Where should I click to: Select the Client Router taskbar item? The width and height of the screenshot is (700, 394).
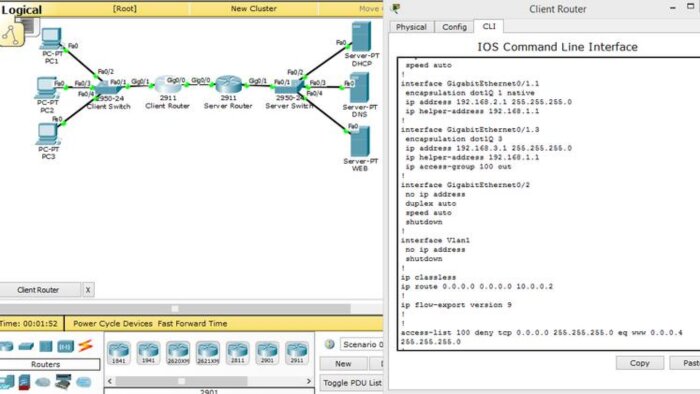click(x=38, y=290)
